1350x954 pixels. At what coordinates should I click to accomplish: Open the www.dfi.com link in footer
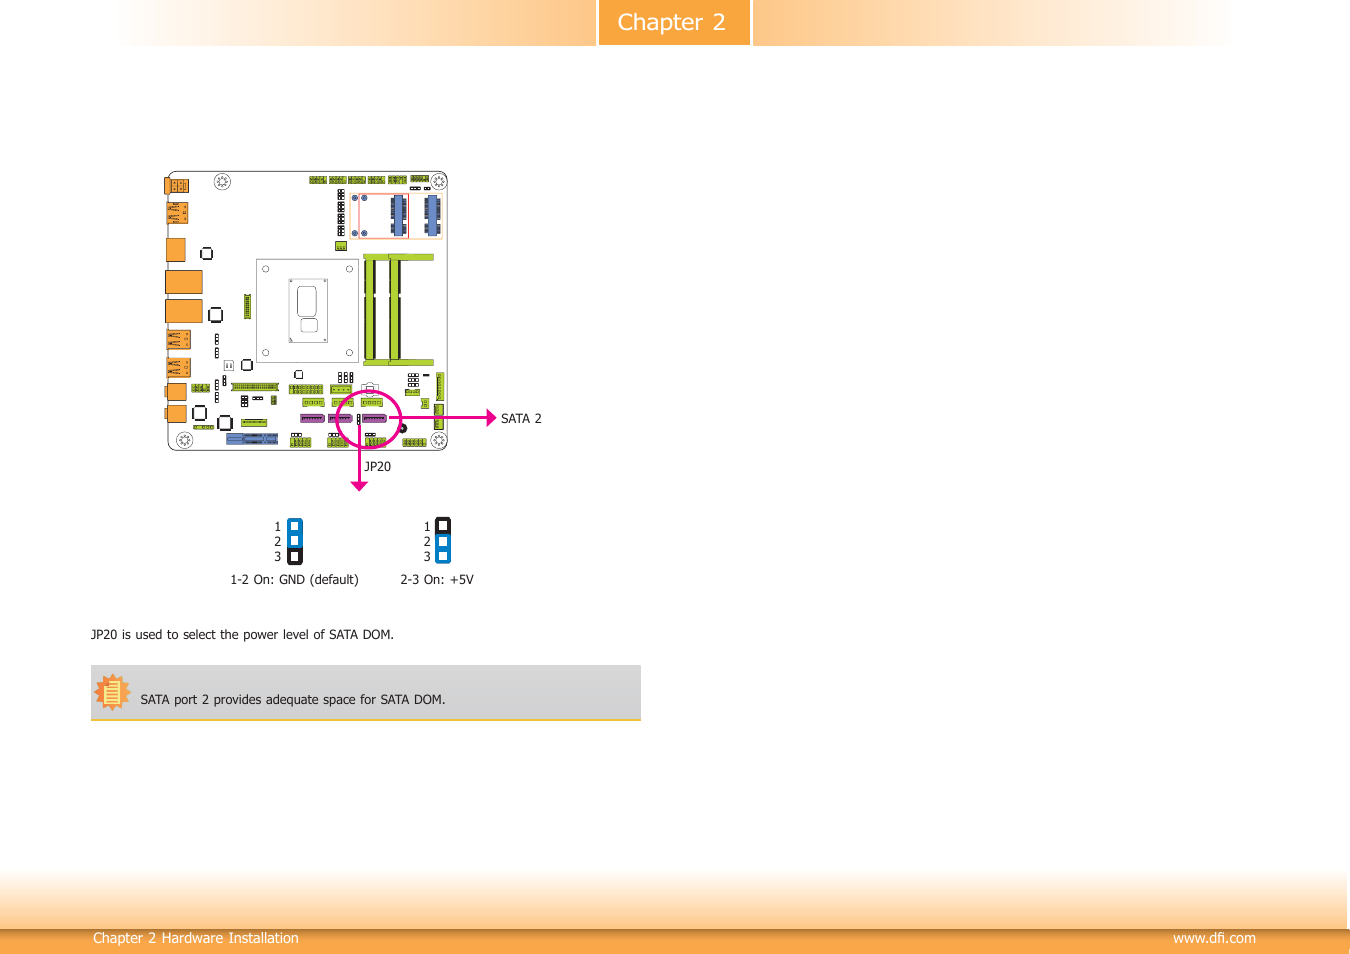1214,938
